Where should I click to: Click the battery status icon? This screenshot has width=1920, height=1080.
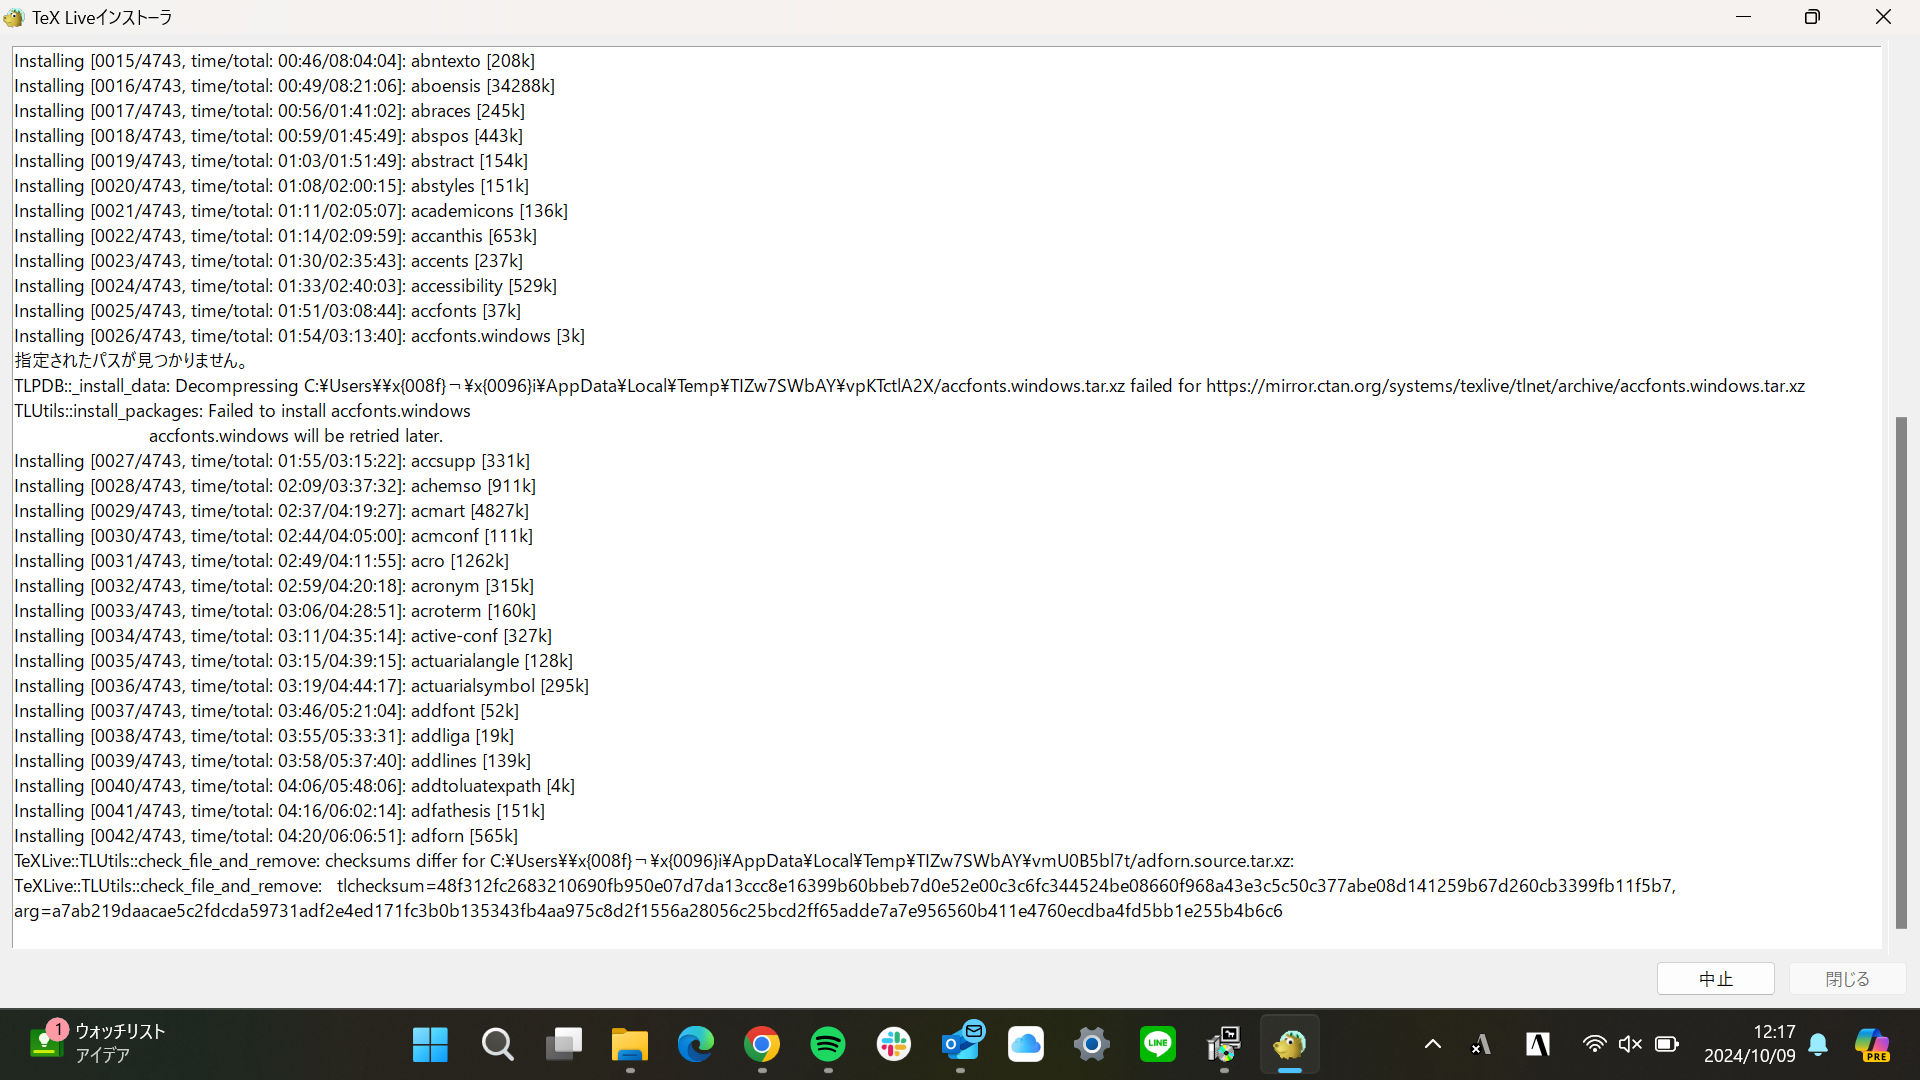tap(1667, 1044)
